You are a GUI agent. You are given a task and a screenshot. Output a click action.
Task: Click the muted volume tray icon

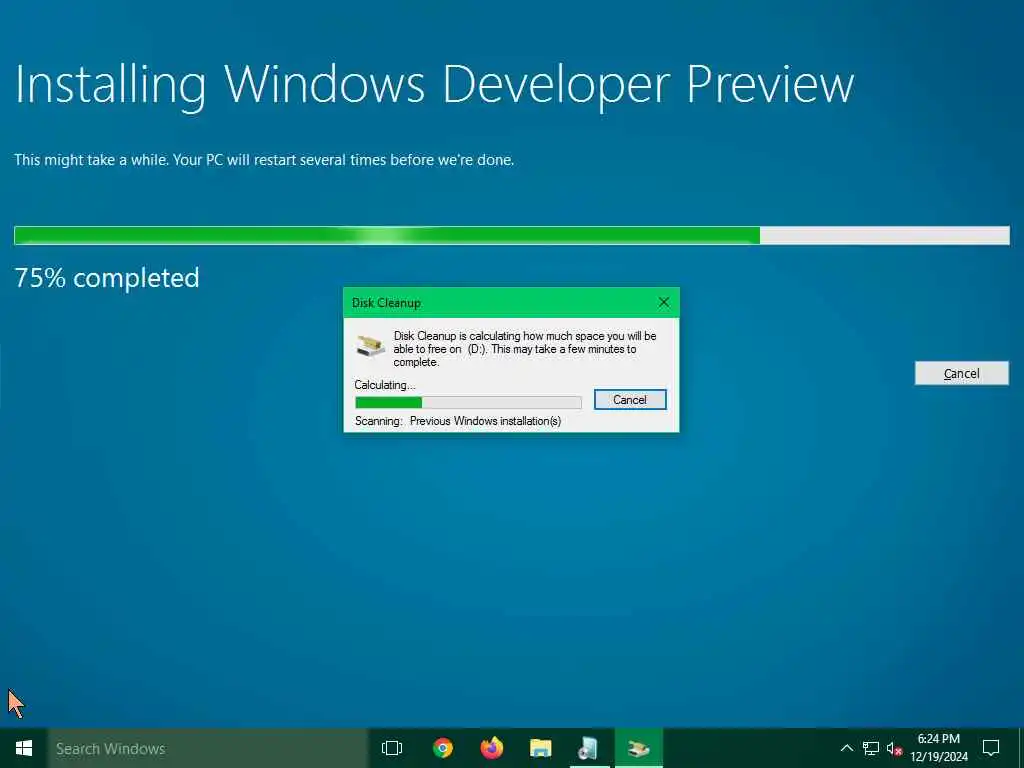click(x=894, y=749)
